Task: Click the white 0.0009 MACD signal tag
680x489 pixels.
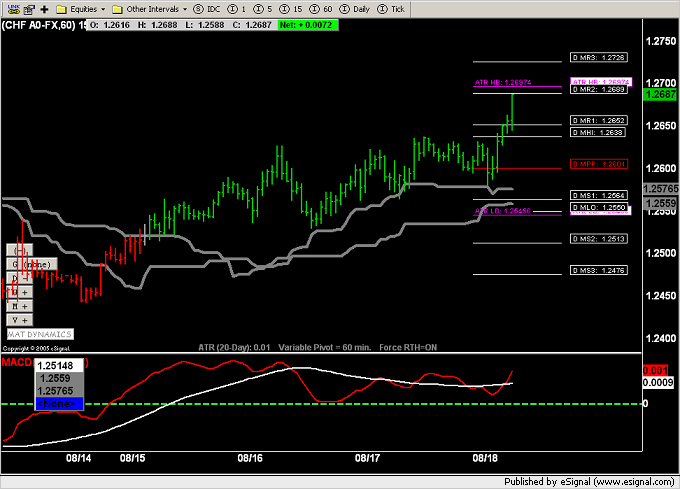Action: (658, 382)
